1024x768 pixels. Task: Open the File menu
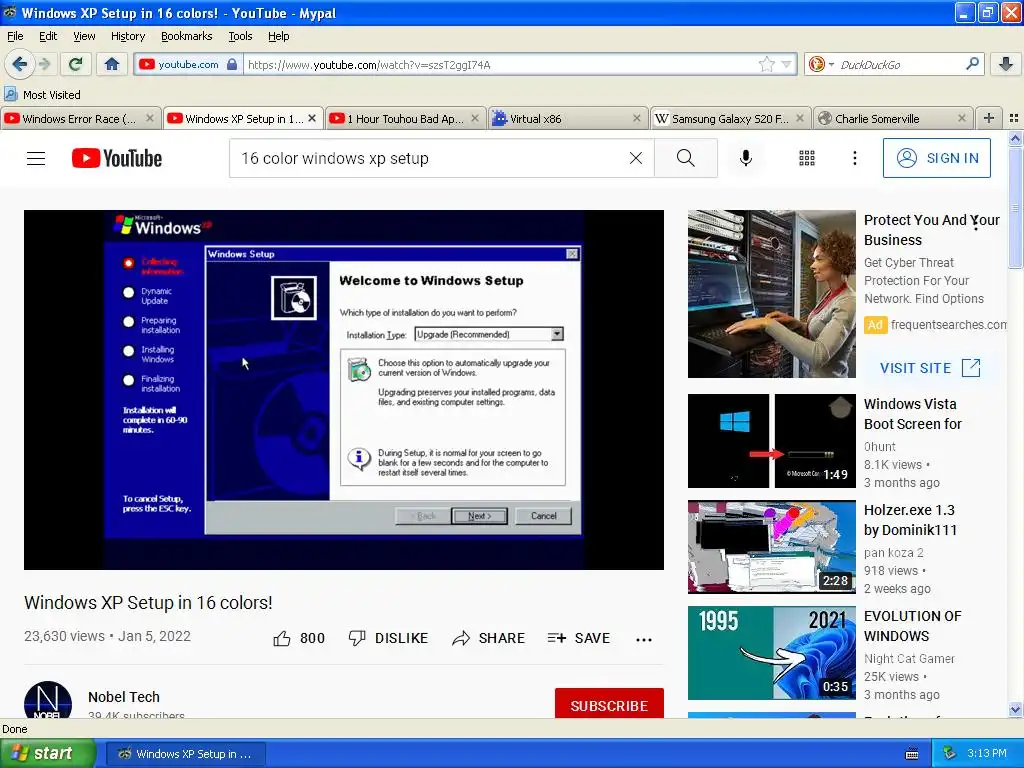click(x=15, y=36)
